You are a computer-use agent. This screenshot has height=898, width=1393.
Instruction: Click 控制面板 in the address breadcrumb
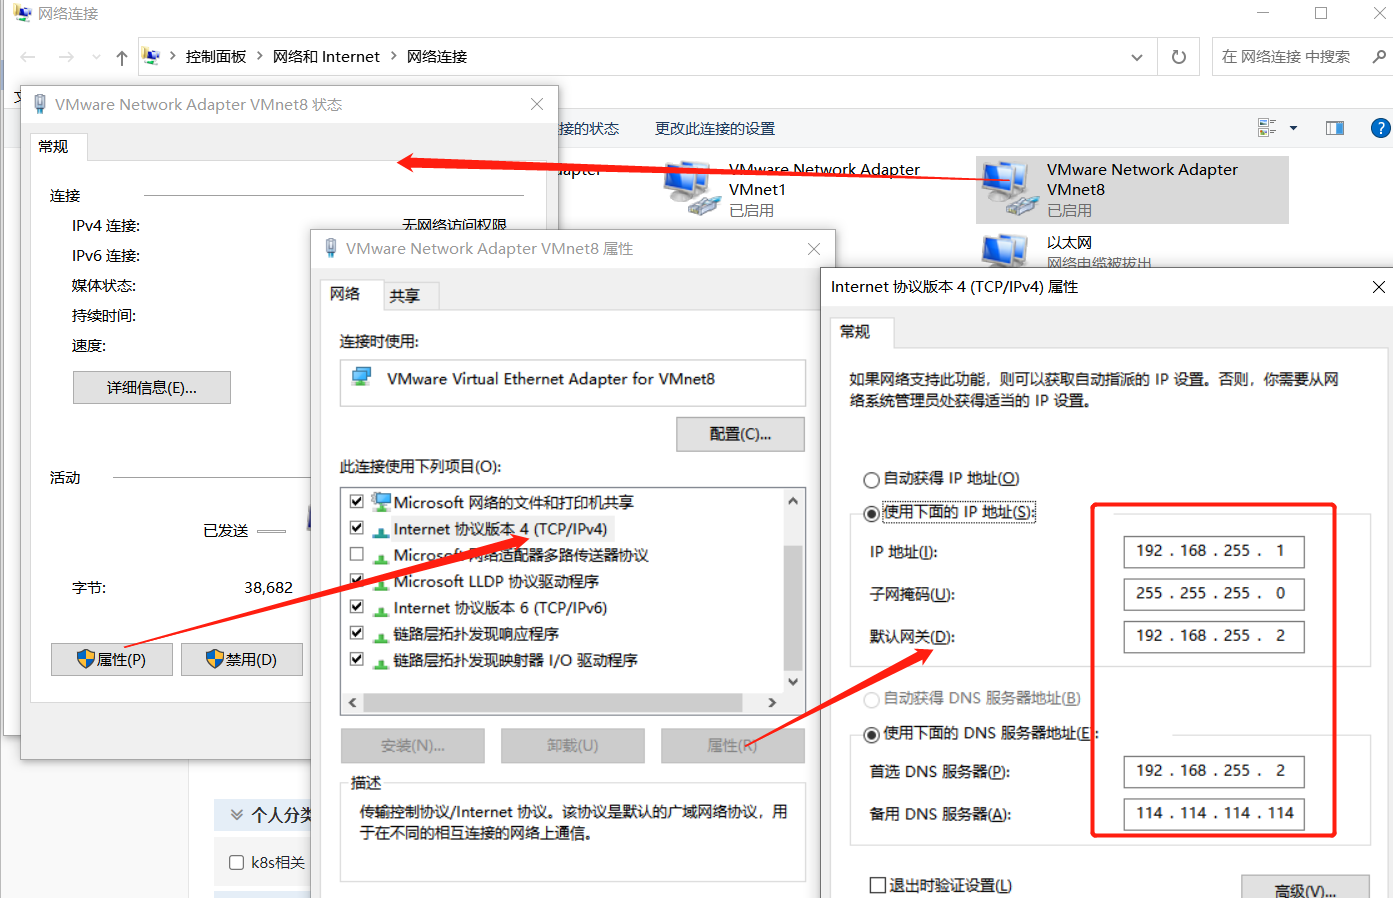click(216, 57)
